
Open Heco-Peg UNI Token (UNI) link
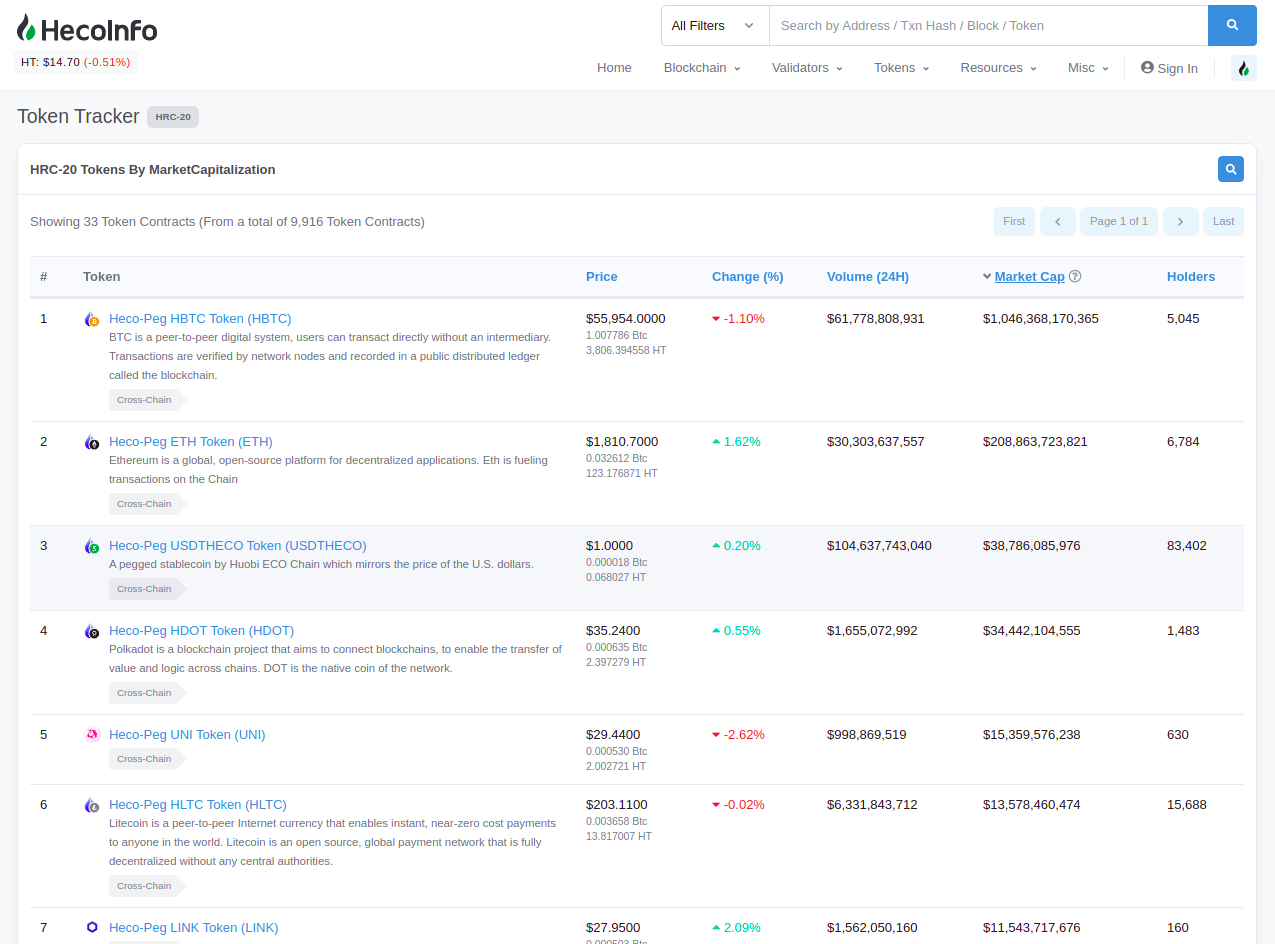[x=187, y=735]
